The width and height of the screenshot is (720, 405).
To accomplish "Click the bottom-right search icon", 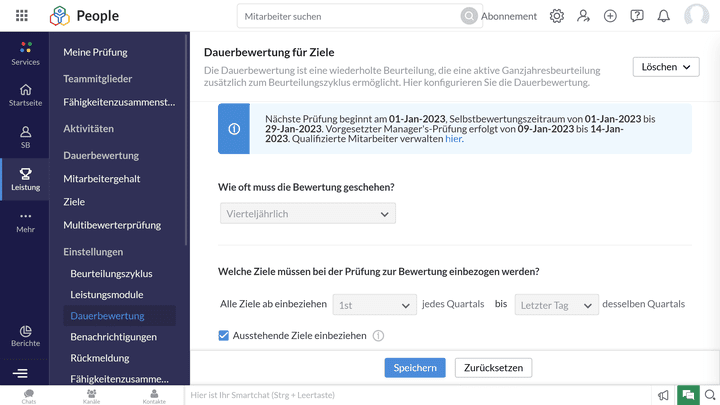I will coord(710,395).
